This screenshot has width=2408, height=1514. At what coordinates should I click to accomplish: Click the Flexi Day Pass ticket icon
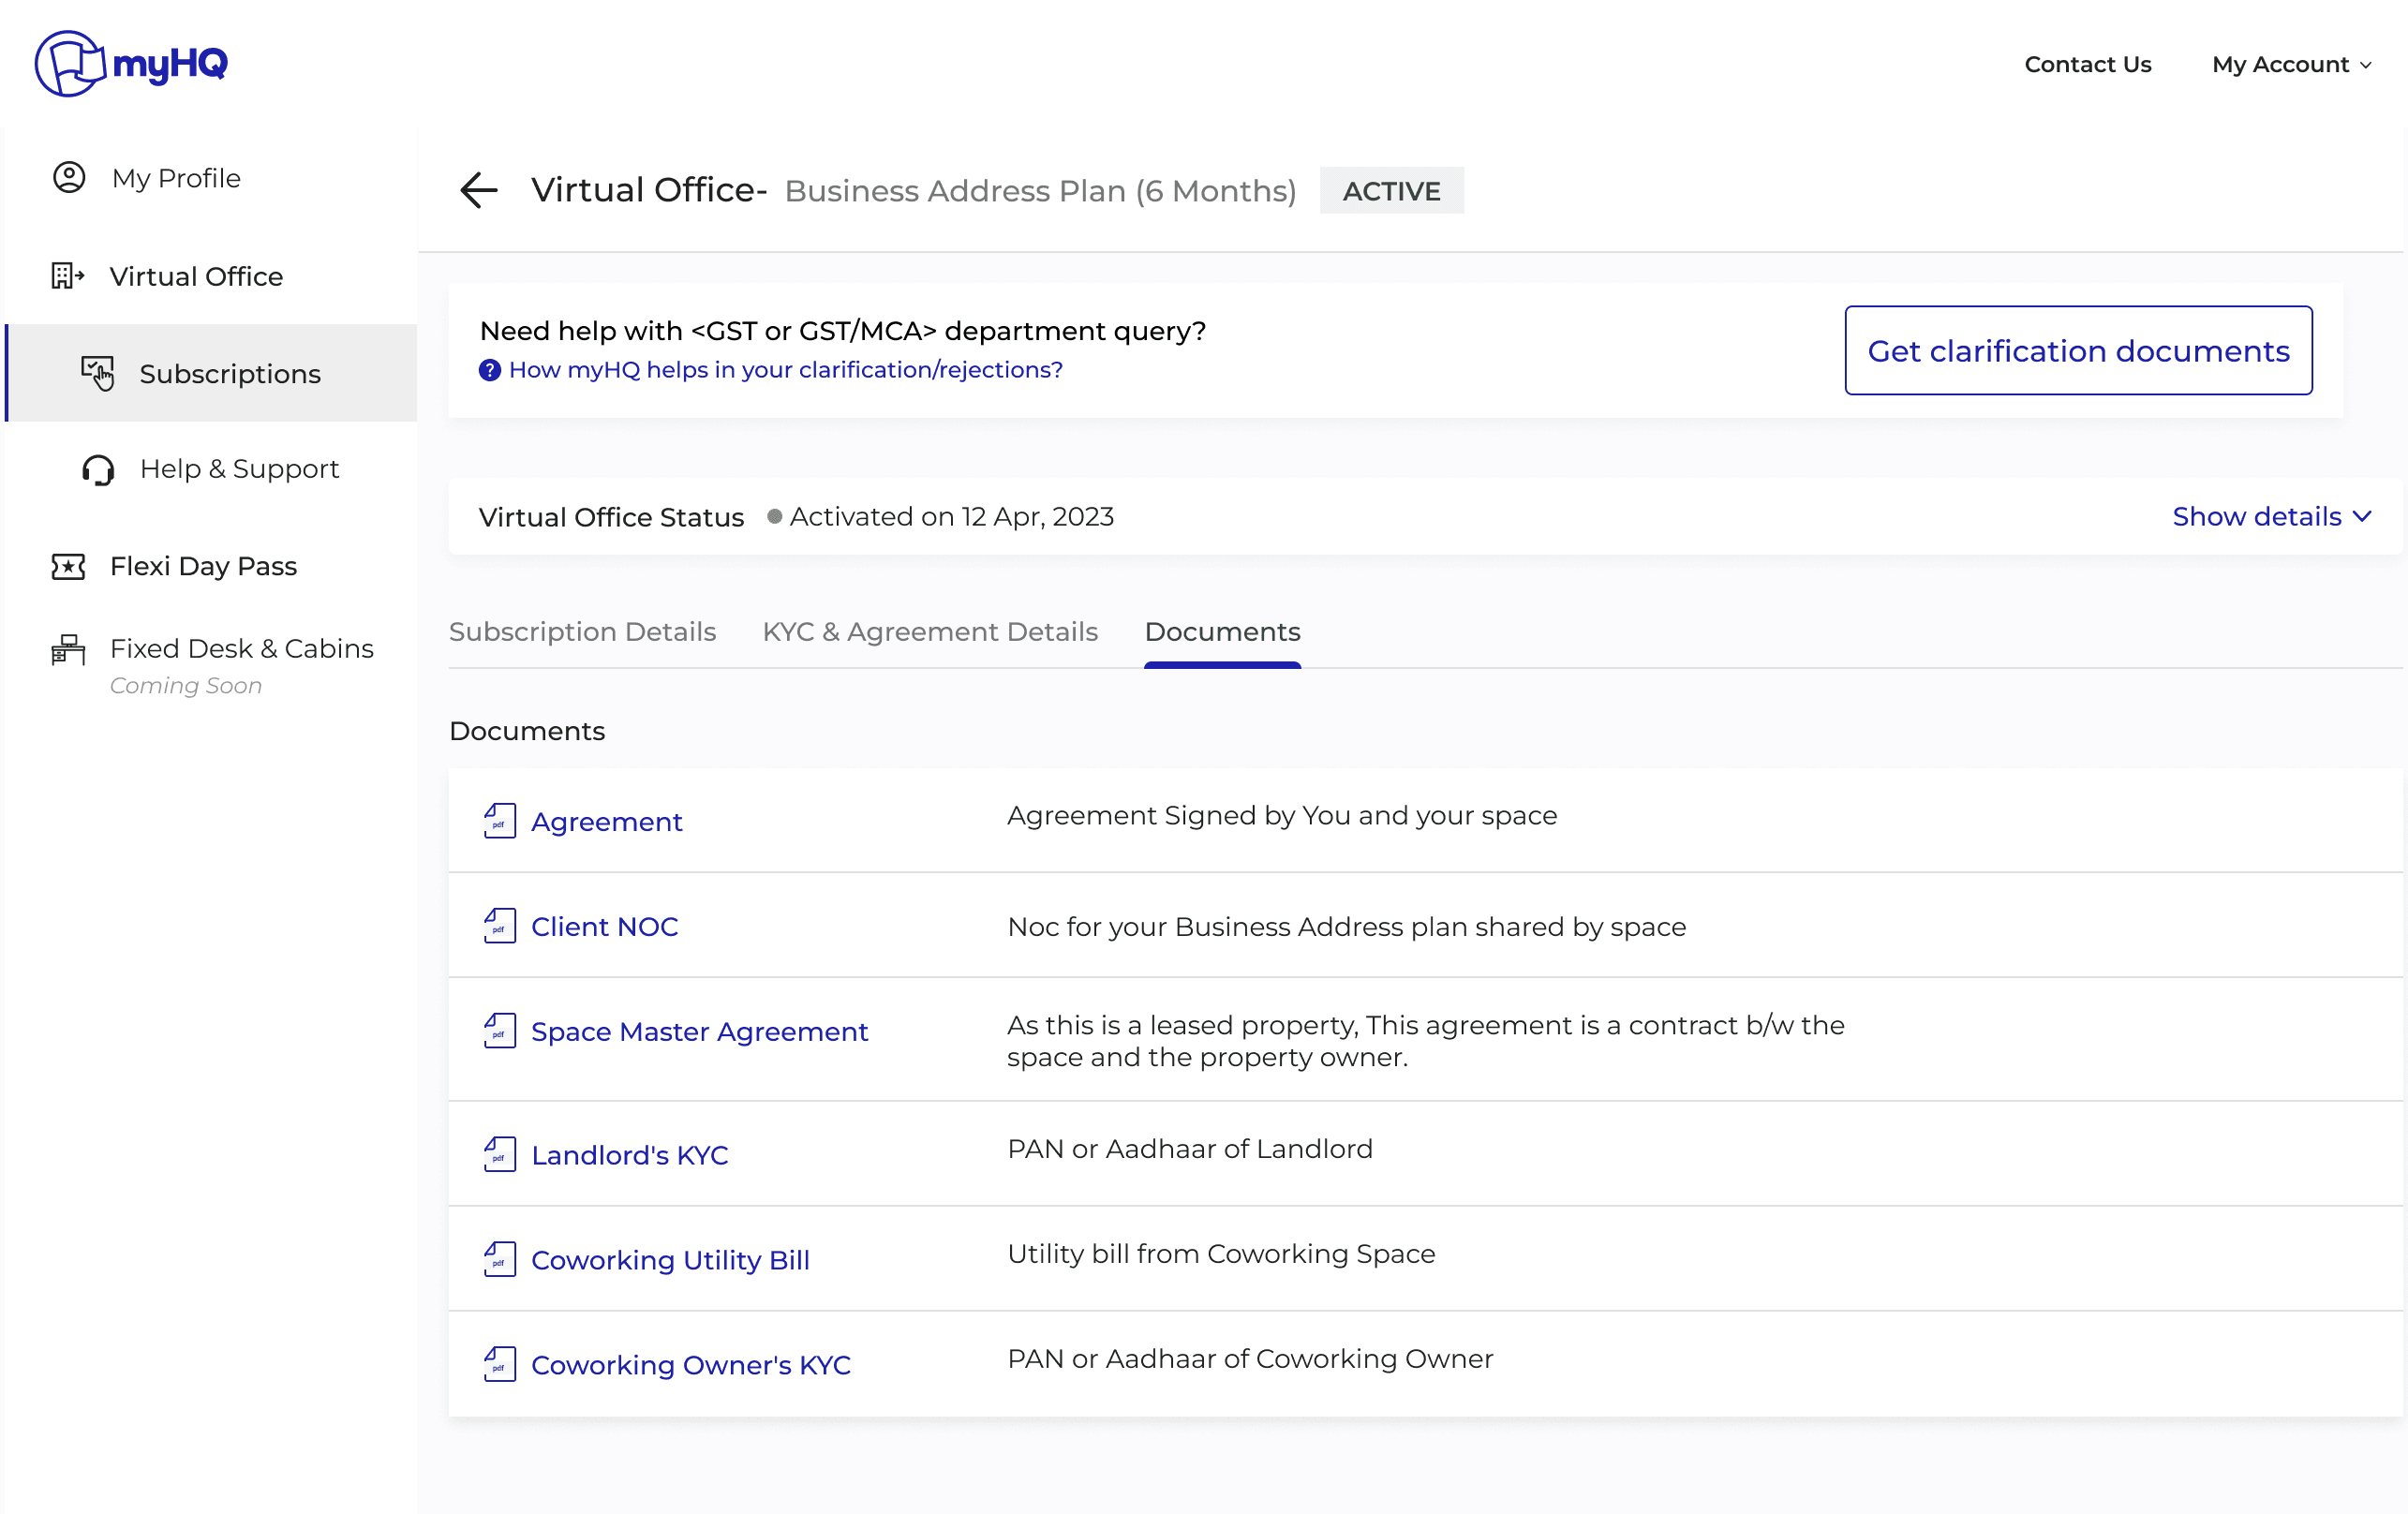[x=68, y=566]
